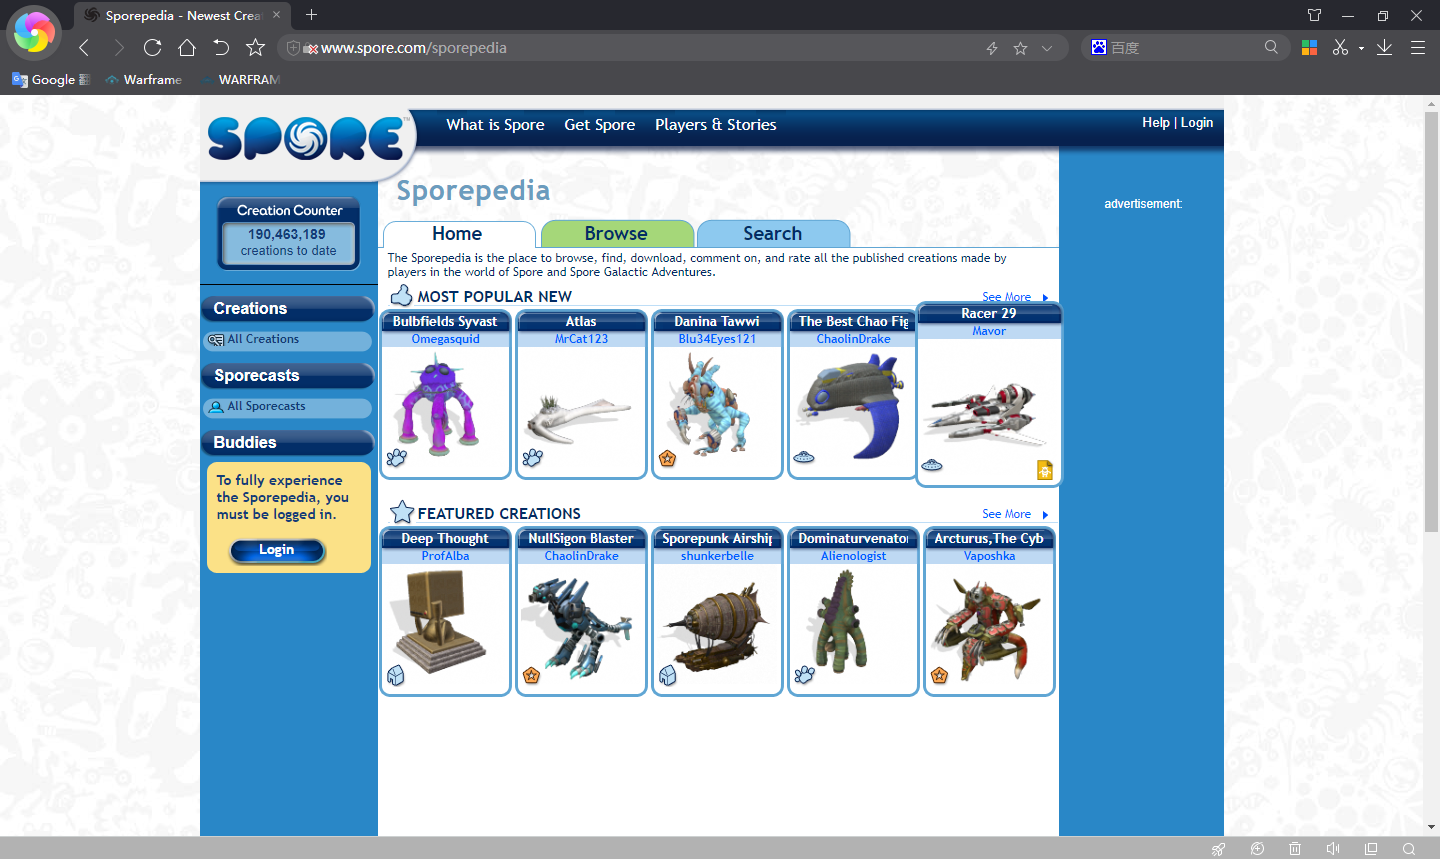Screen dimensions: 1440x859
Task: Open the dropdown arrow beside the scissors icon
Action: point(1361,48)
